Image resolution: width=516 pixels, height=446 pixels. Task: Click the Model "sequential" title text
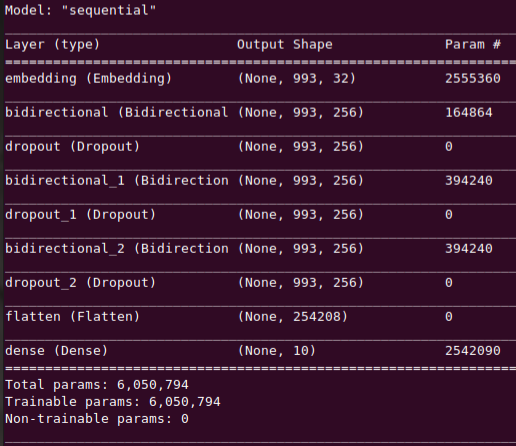click(x=80, y=10)
